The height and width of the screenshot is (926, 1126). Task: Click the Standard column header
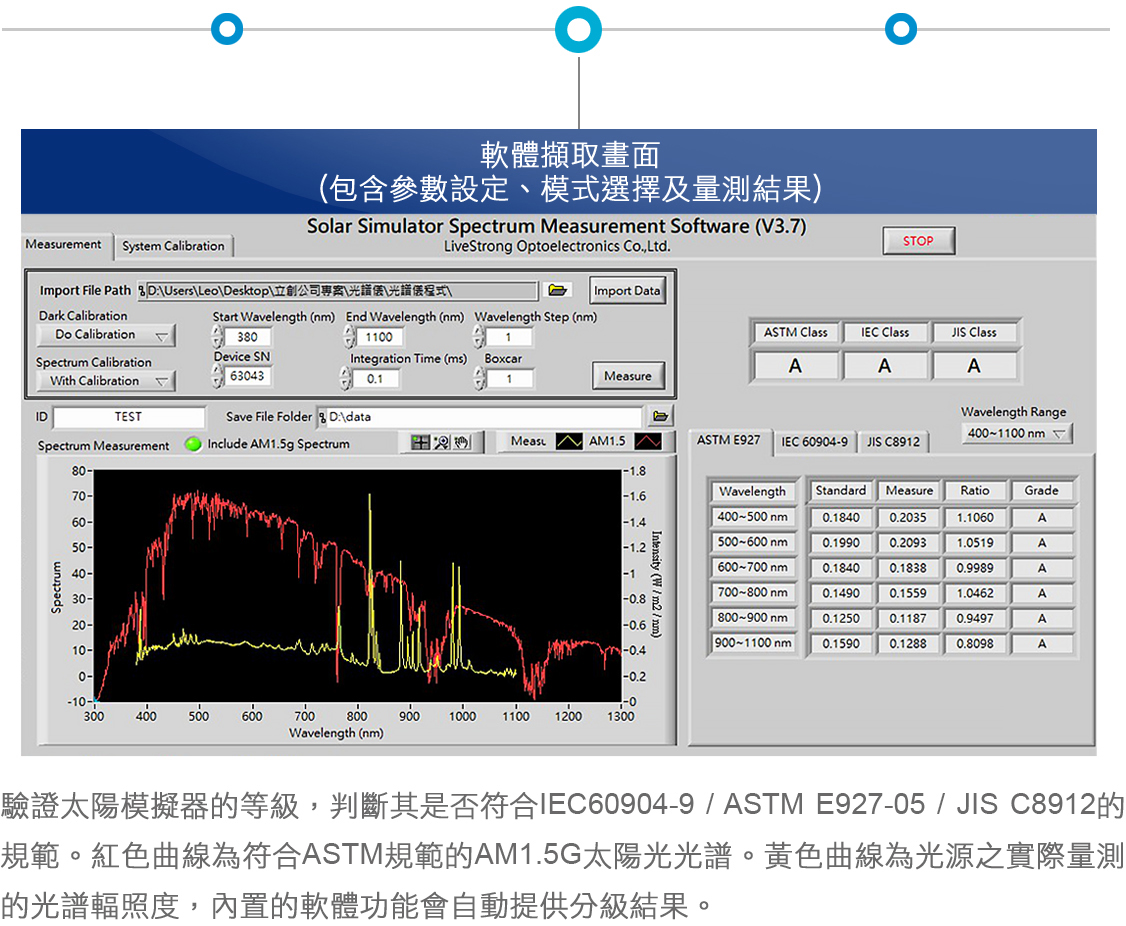841,490
